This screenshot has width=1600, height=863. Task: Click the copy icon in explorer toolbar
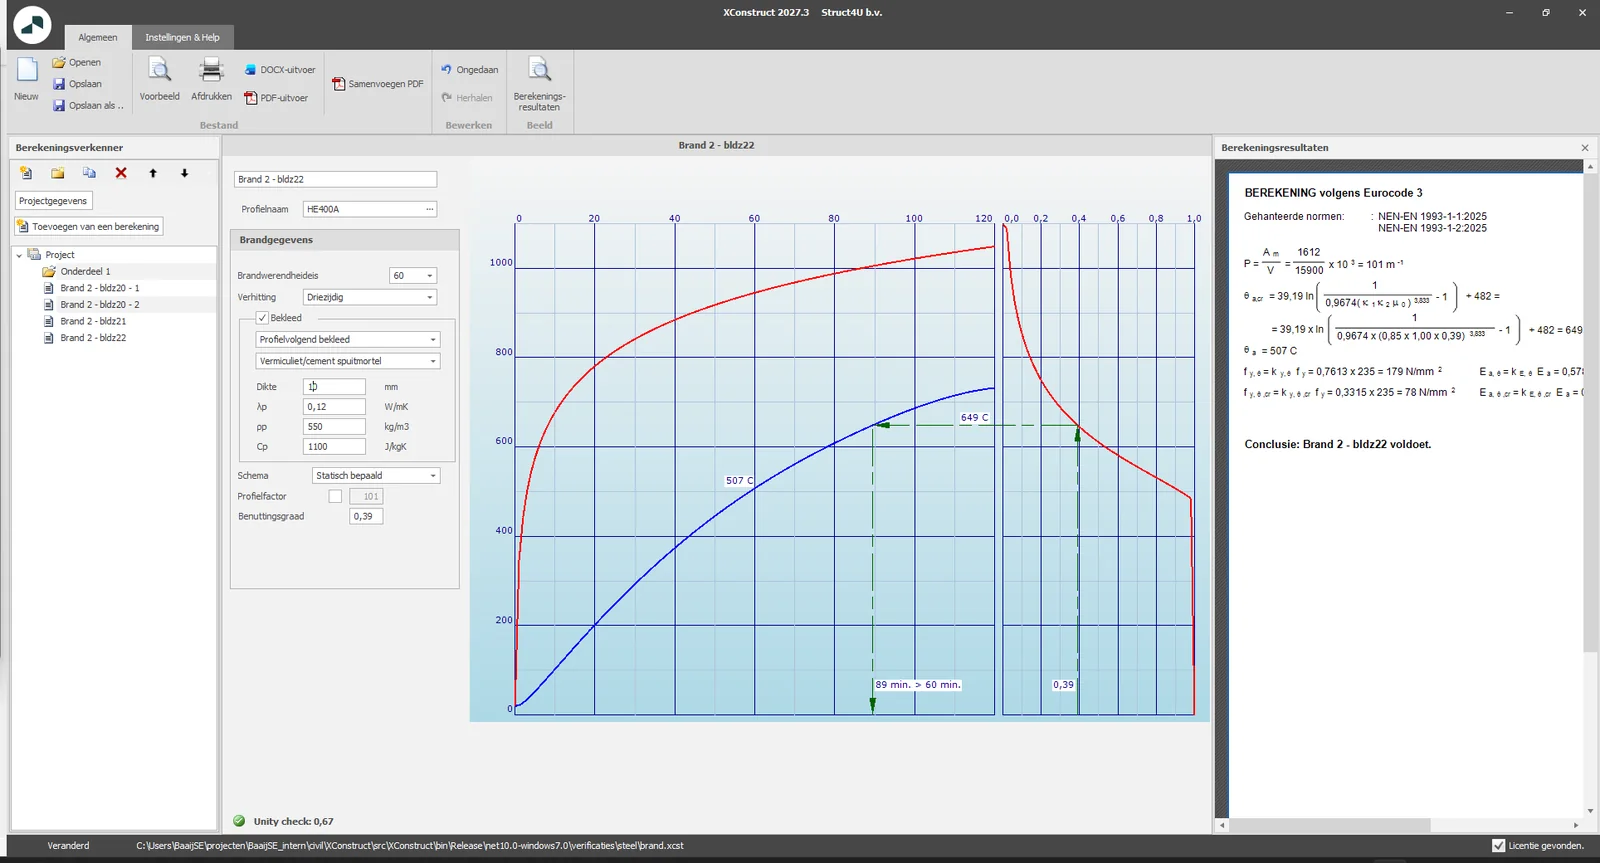point(89,173)
